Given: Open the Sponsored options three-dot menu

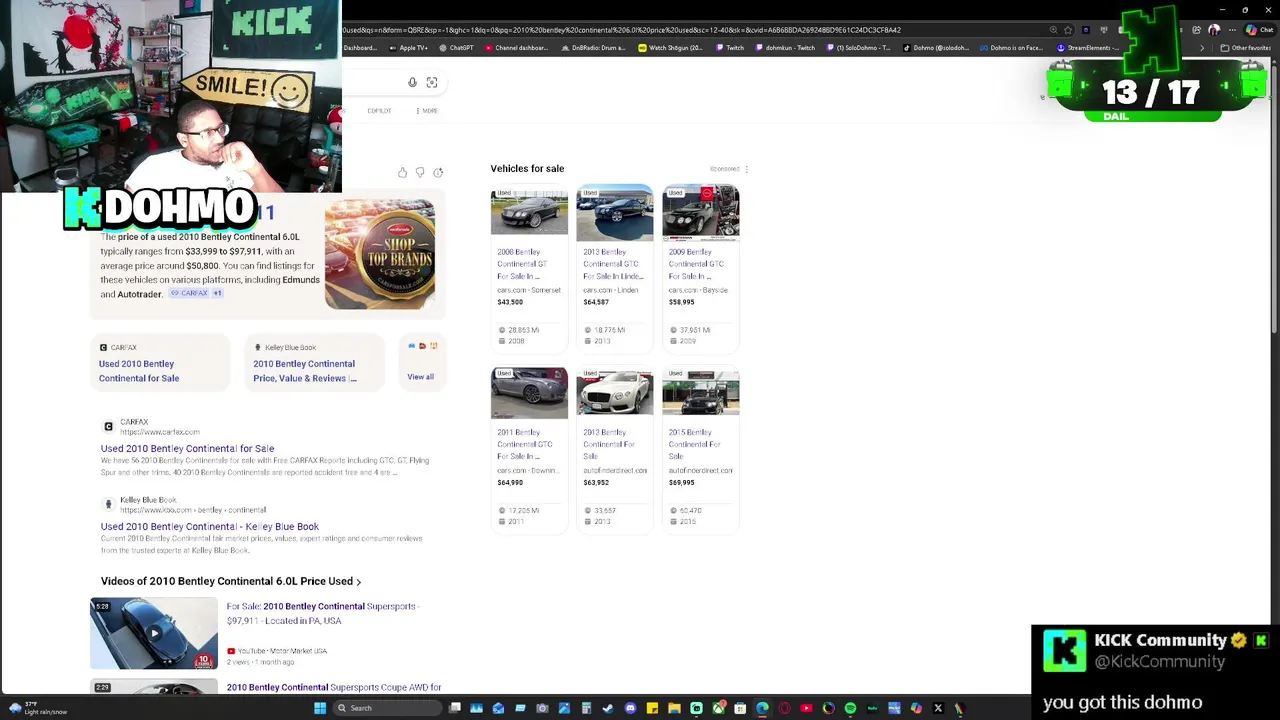Looking at the screenshot, I should point(746,169).
